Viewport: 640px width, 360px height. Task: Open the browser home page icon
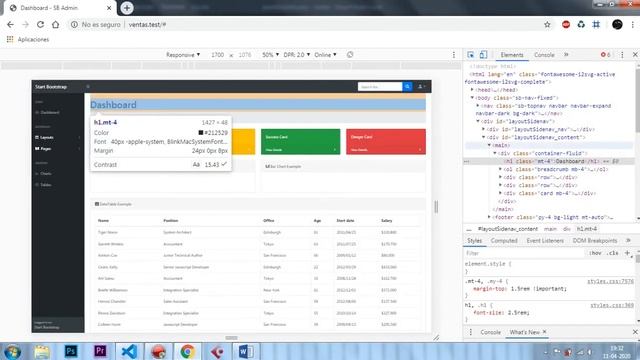point(56,24)
